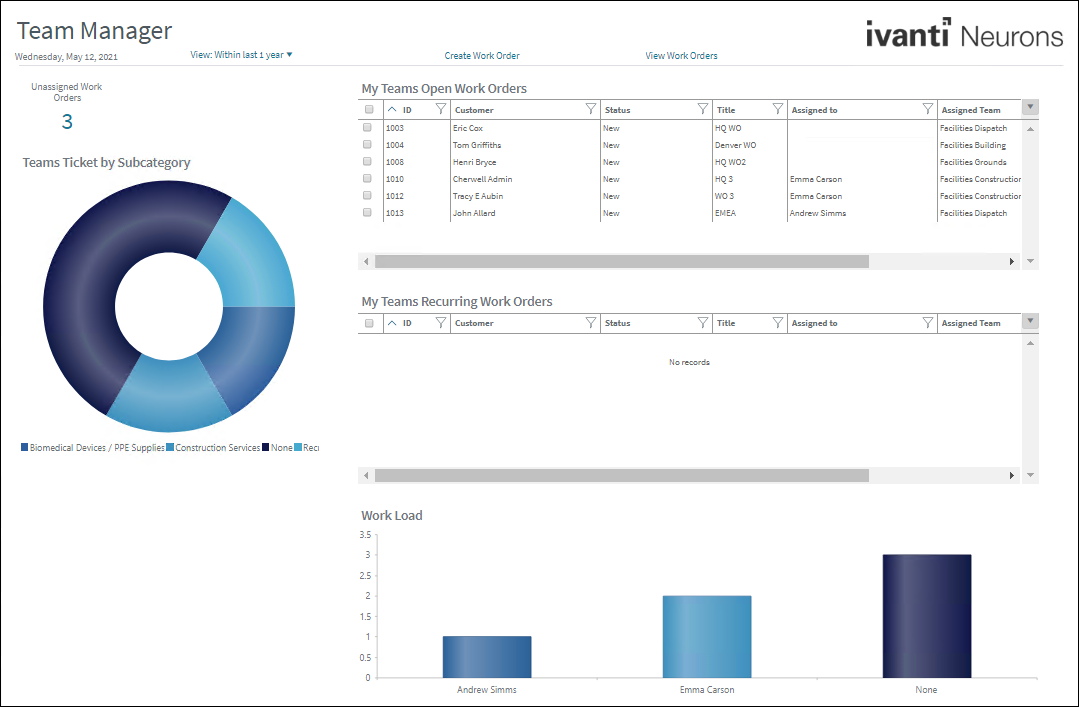Image resolution: width=1079 pixels, height=707 pixels.
Task: Open the filter on the Customer column
Action: tap(591, 109)
